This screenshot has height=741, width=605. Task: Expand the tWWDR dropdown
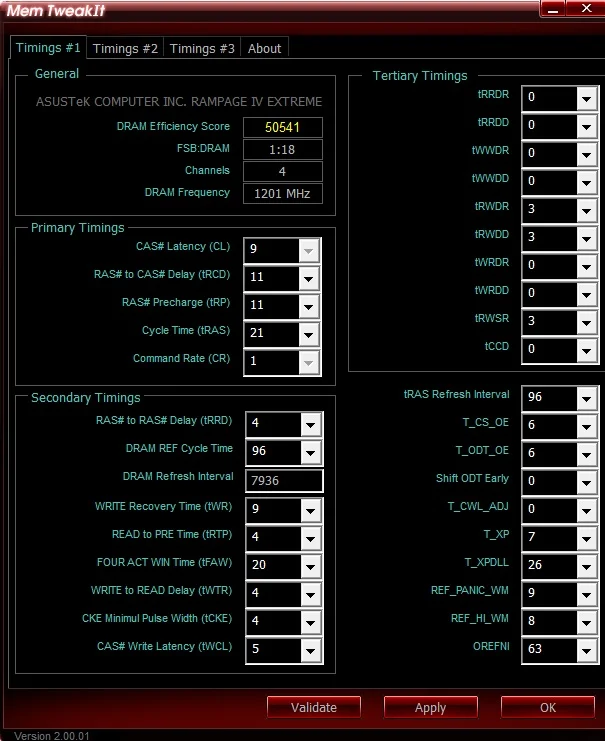[586, 155]
